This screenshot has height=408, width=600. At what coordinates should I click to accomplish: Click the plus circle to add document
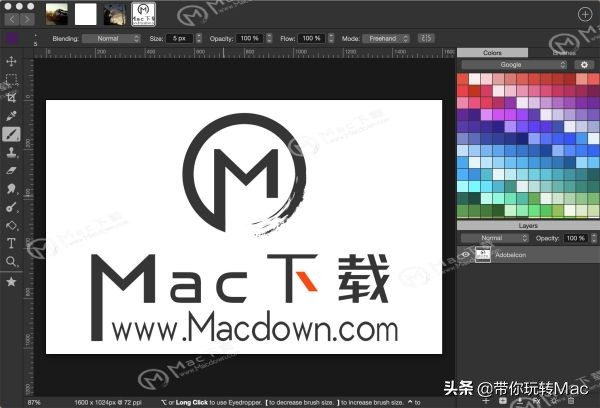[x=585, y=15]
